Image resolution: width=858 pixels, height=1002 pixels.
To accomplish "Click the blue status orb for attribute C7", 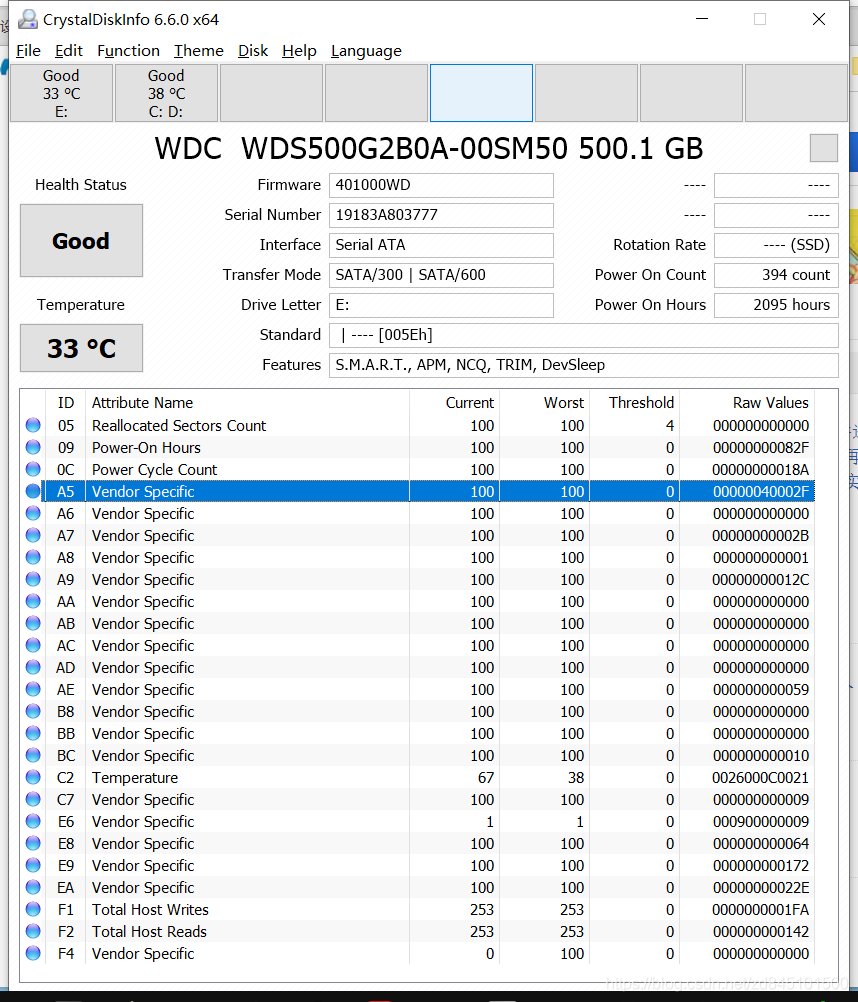I will point(33,799).
